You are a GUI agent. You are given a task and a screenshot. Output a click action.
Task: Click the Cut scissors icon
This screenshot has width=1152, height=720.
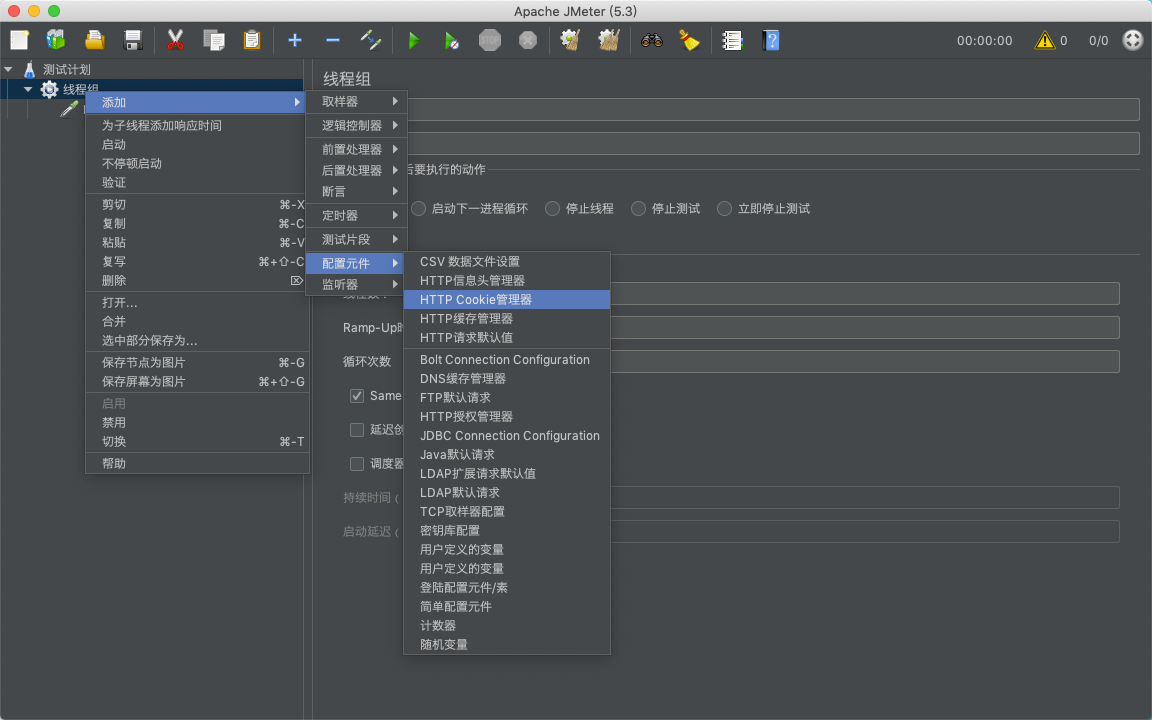tap(175, 40)
